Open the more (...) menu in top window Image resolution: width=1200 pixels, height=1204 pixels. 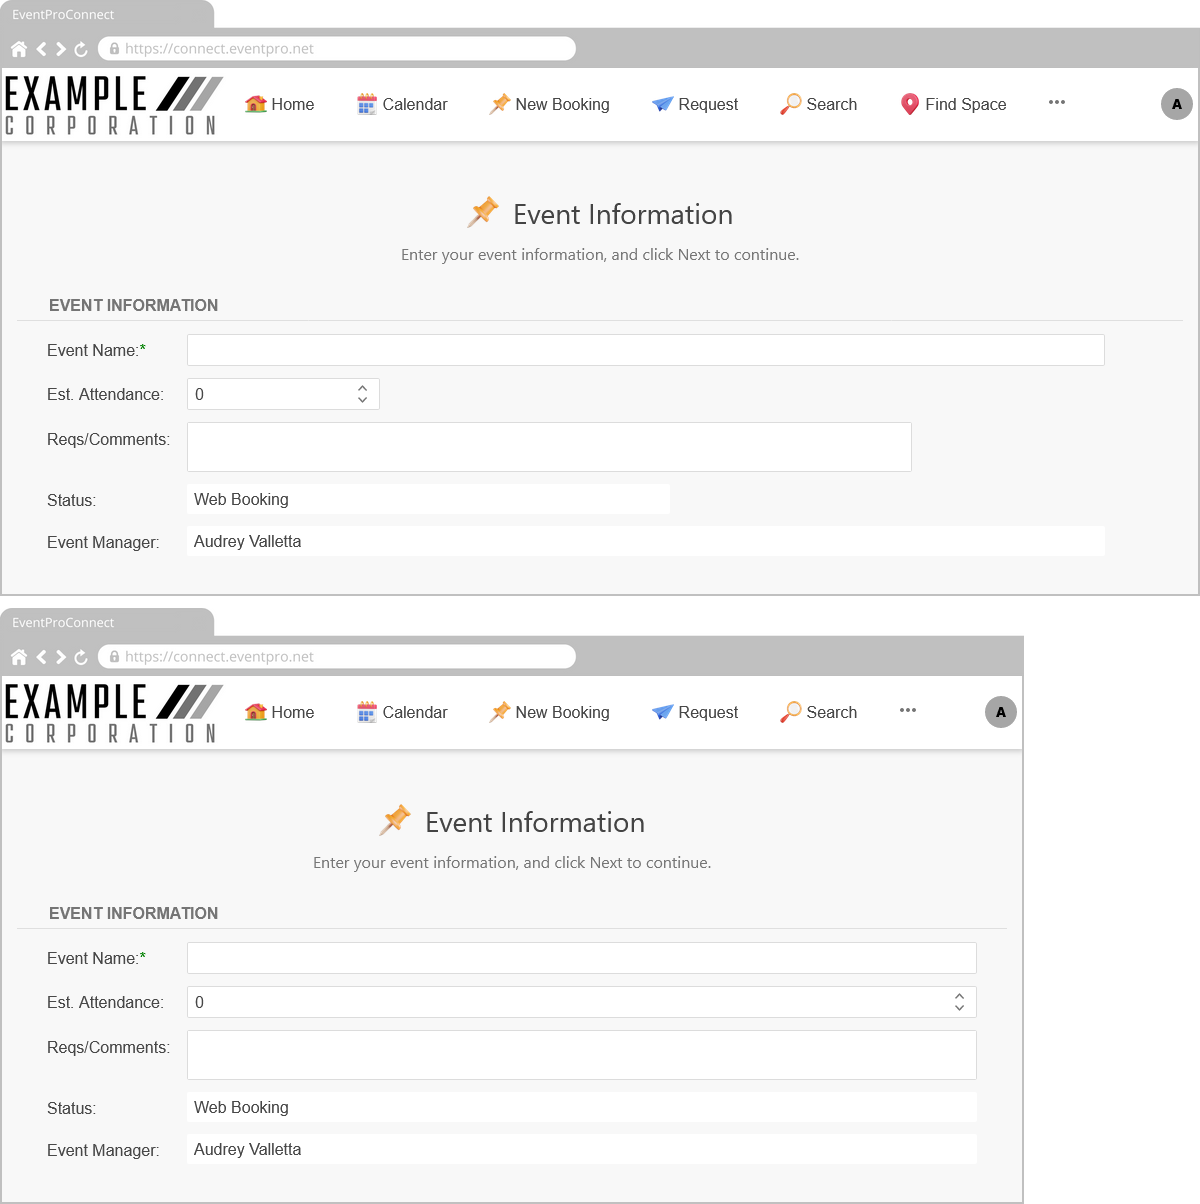pyautogui.click(x=1057, y=102)
